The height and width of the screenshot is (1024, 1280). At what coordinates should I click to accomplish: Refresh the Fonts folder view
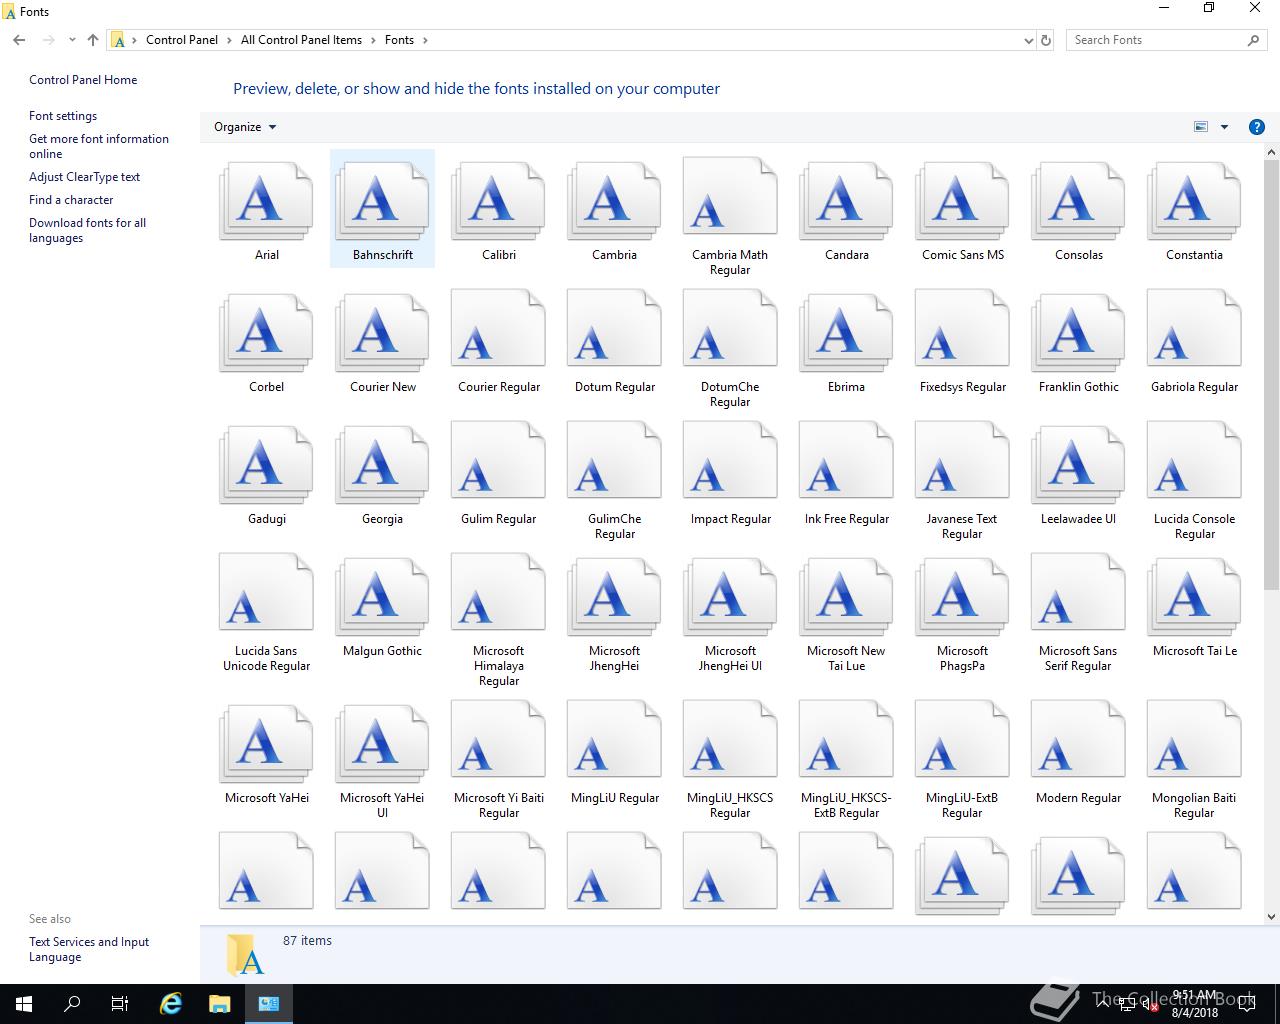(x=1046, y=40)
